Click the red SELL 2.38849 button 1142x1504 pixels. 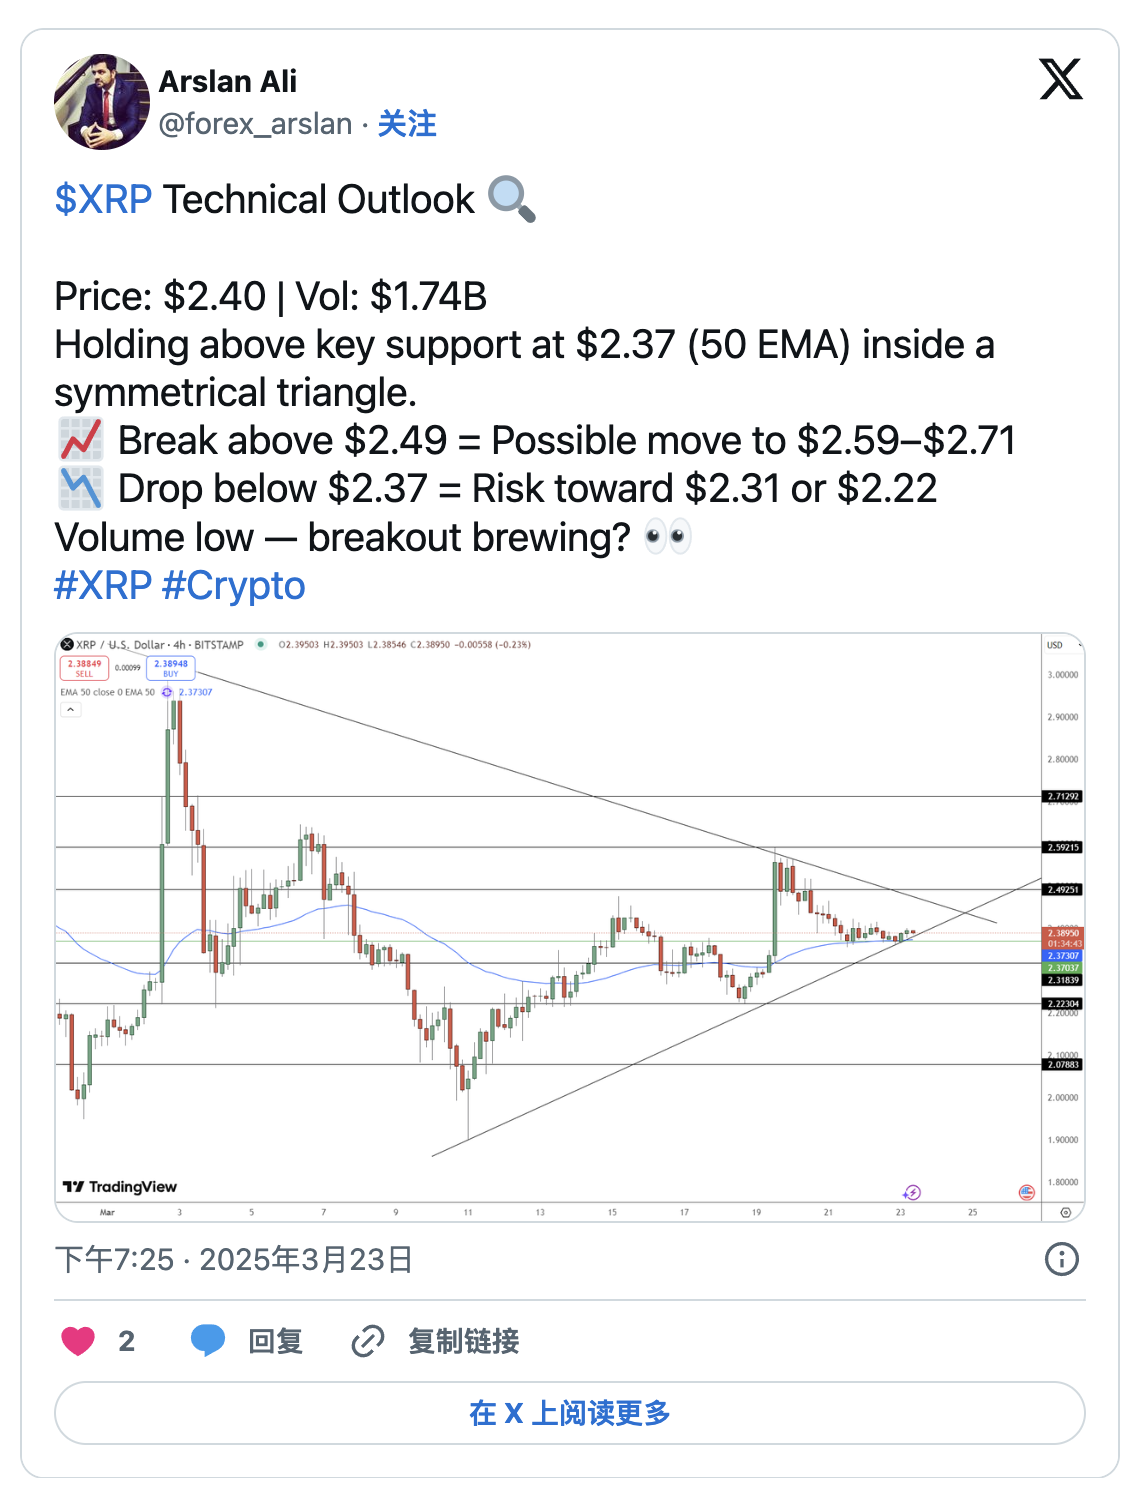click(84, 668)
